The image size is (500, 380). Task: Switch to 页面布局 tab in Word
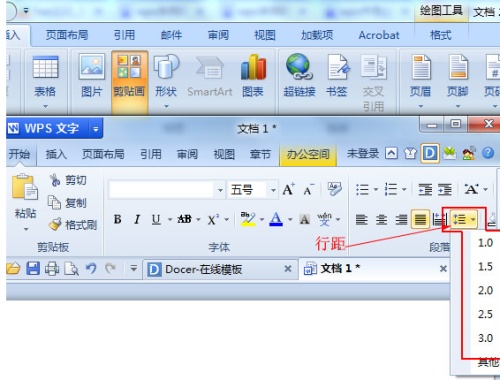pyautogui.click(x=67, y=35)
